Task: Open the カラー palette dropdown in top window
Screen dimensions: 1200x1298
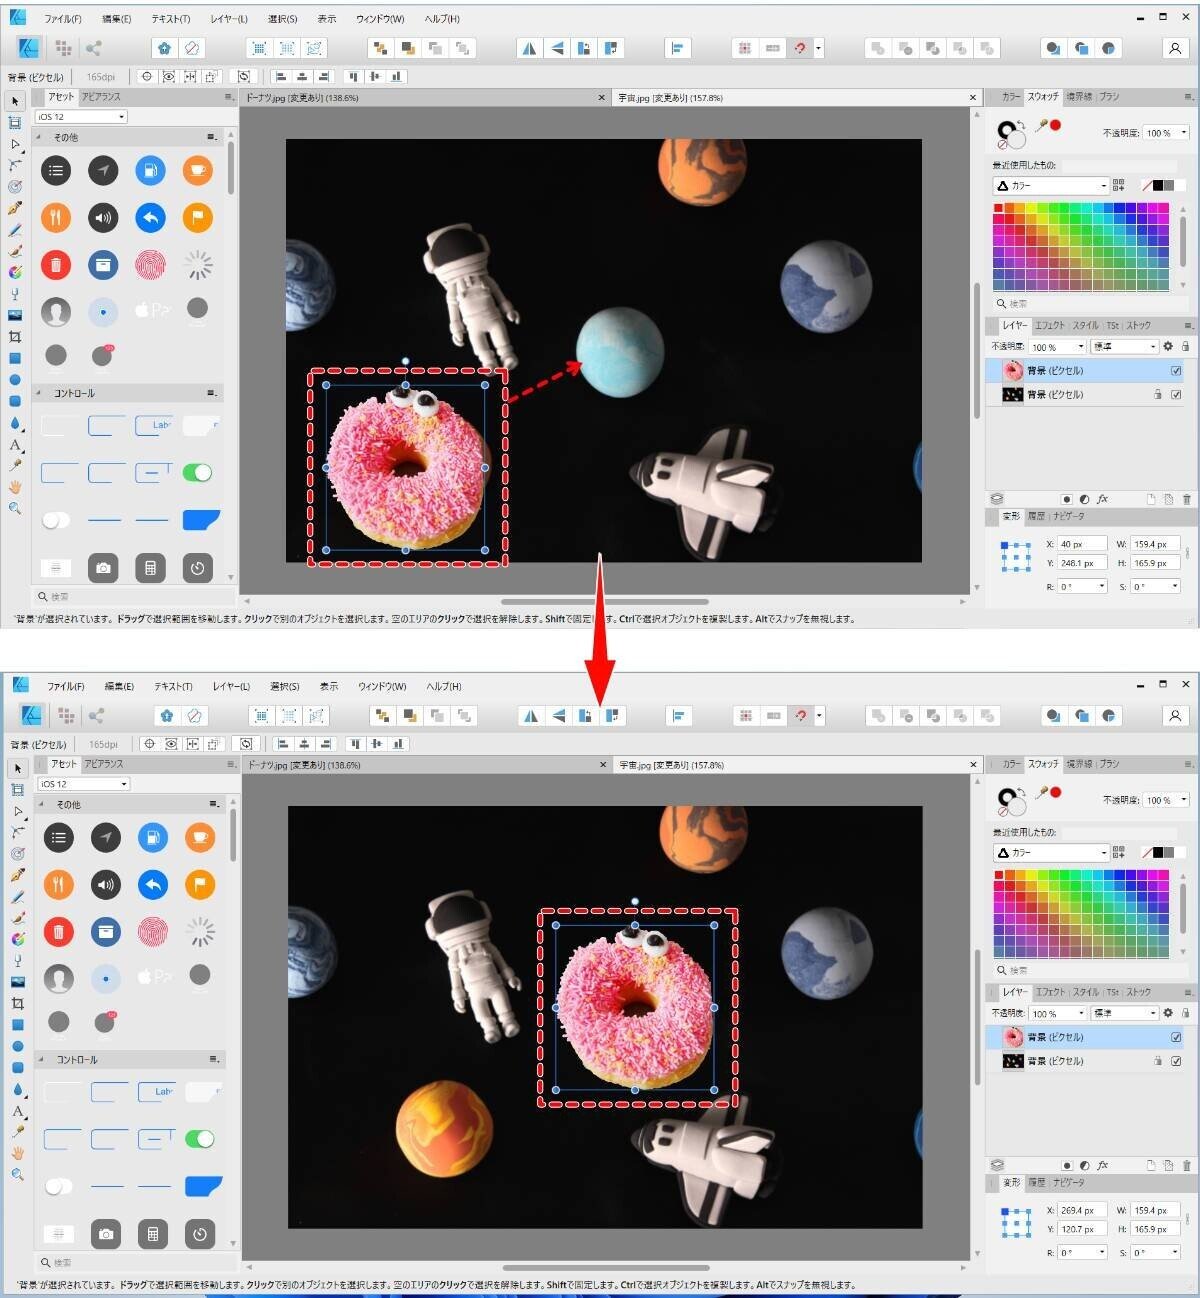Action: [x=1050, y=186]
